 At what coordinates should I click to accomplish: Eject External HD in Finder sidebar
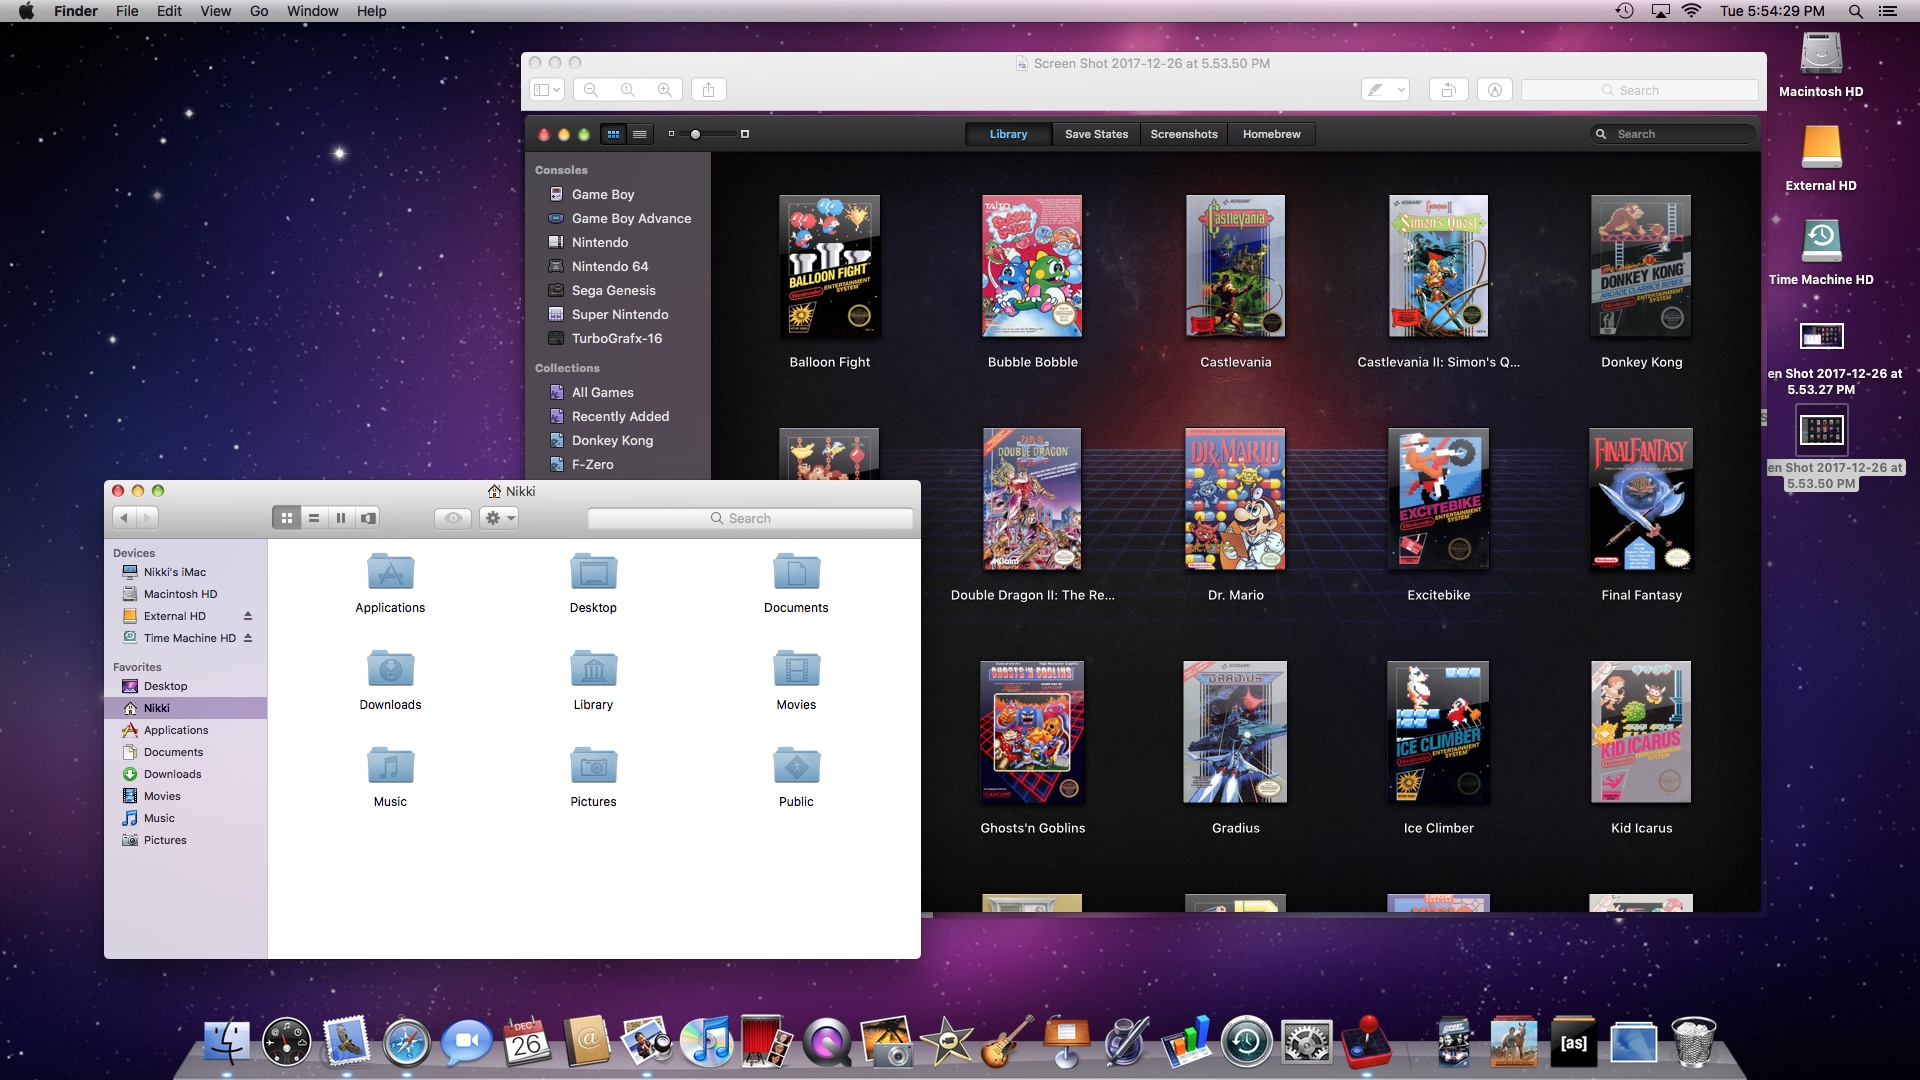click(248, 616)
